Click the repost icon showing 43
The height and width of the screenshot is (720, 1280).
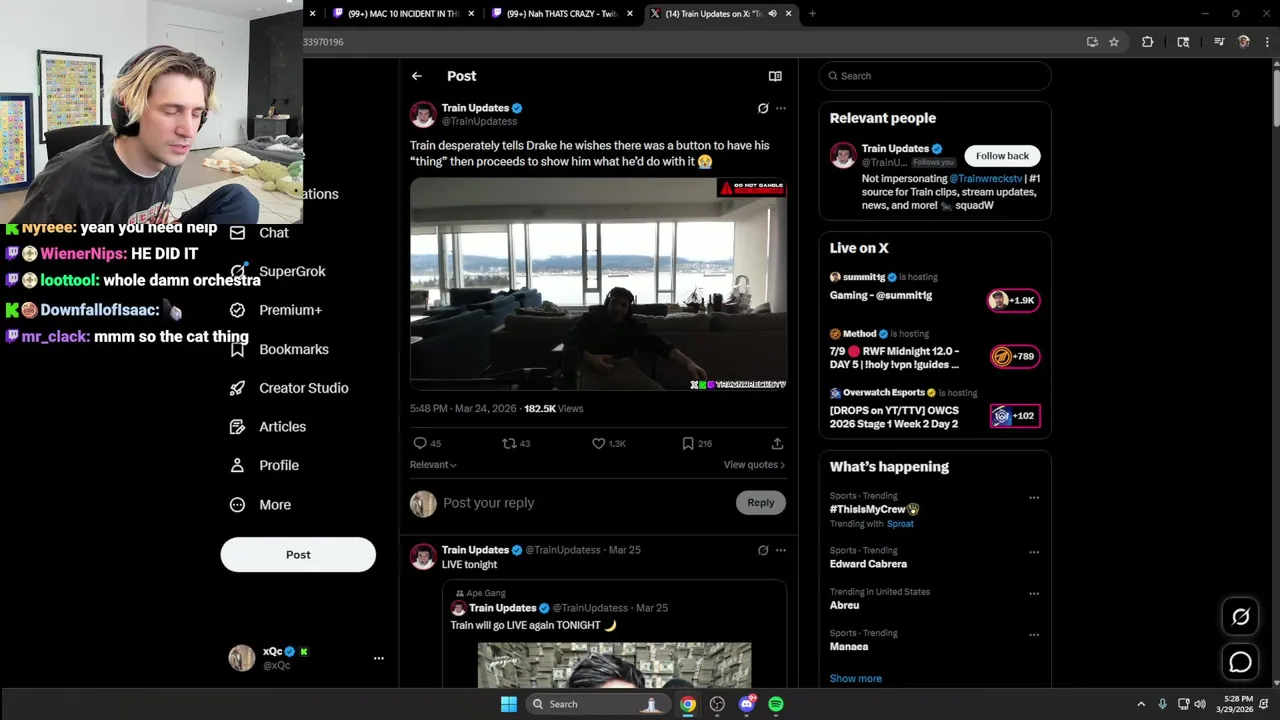[509, 443]
